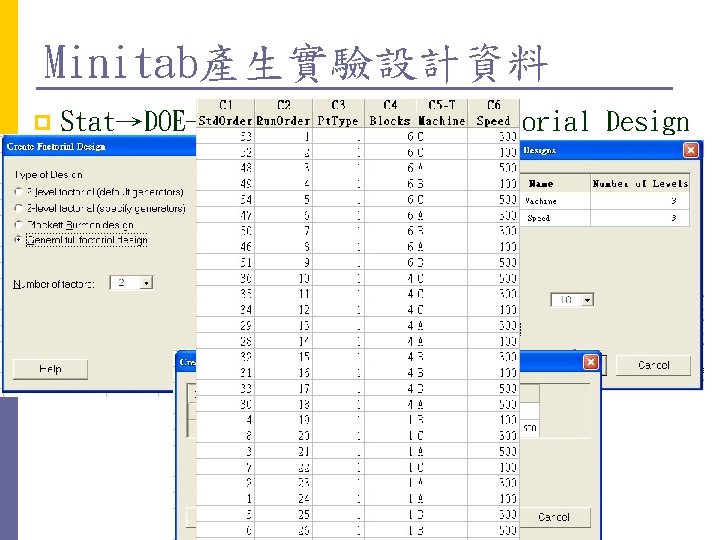This screenshot has height=540, width=720.
Task: Click RunOrder cell with value 24
Action: (x=283, y=499)
